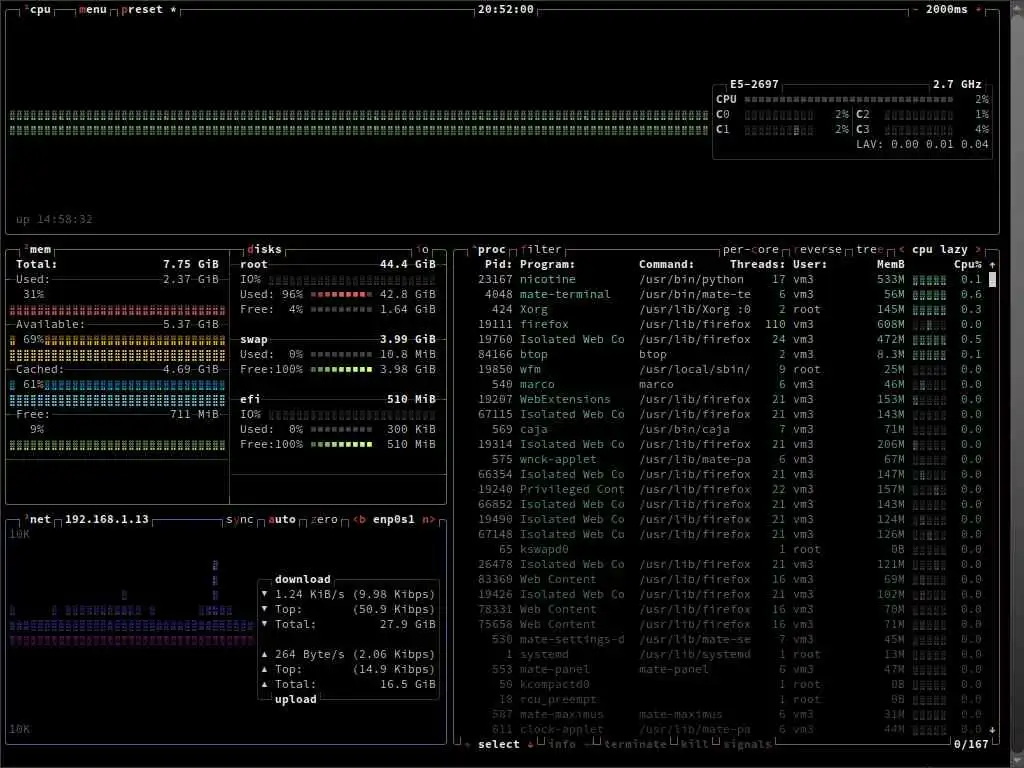Toggle reverse sorting order
This screenshot has height=768, width=1024.
click(818, 249)
